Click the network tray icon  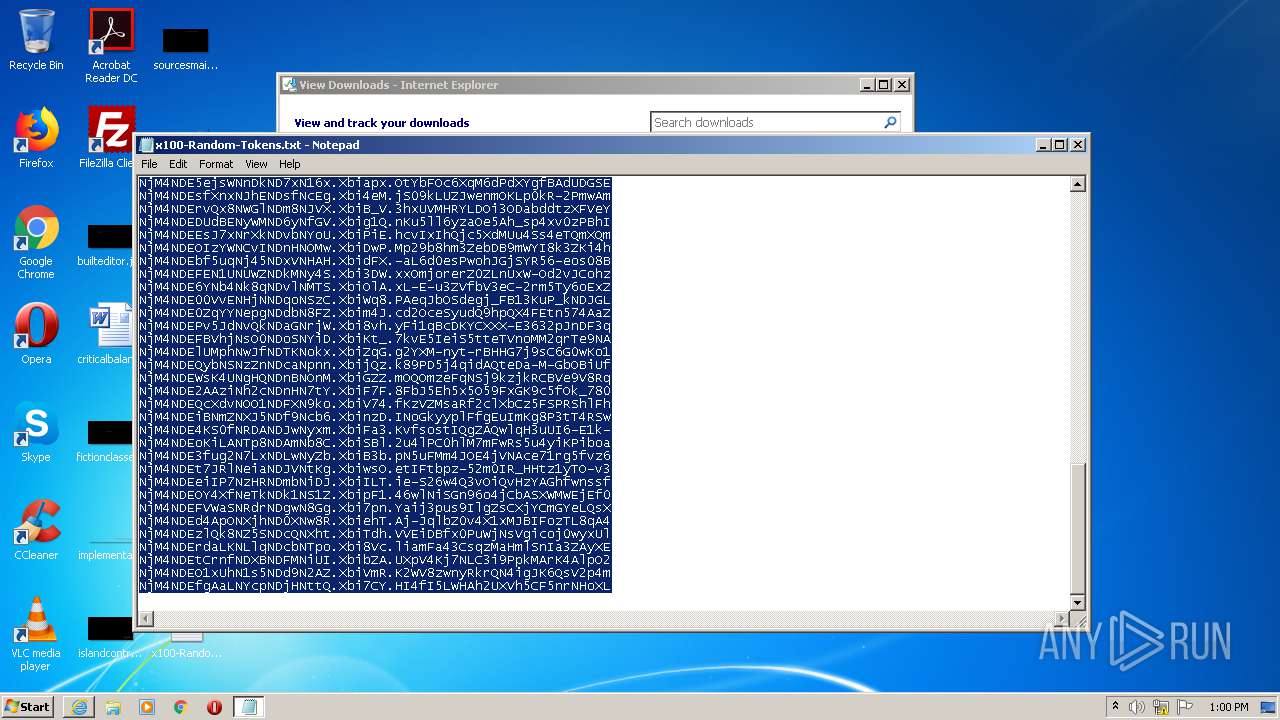pyautogui.click(x=1161, y=707)
